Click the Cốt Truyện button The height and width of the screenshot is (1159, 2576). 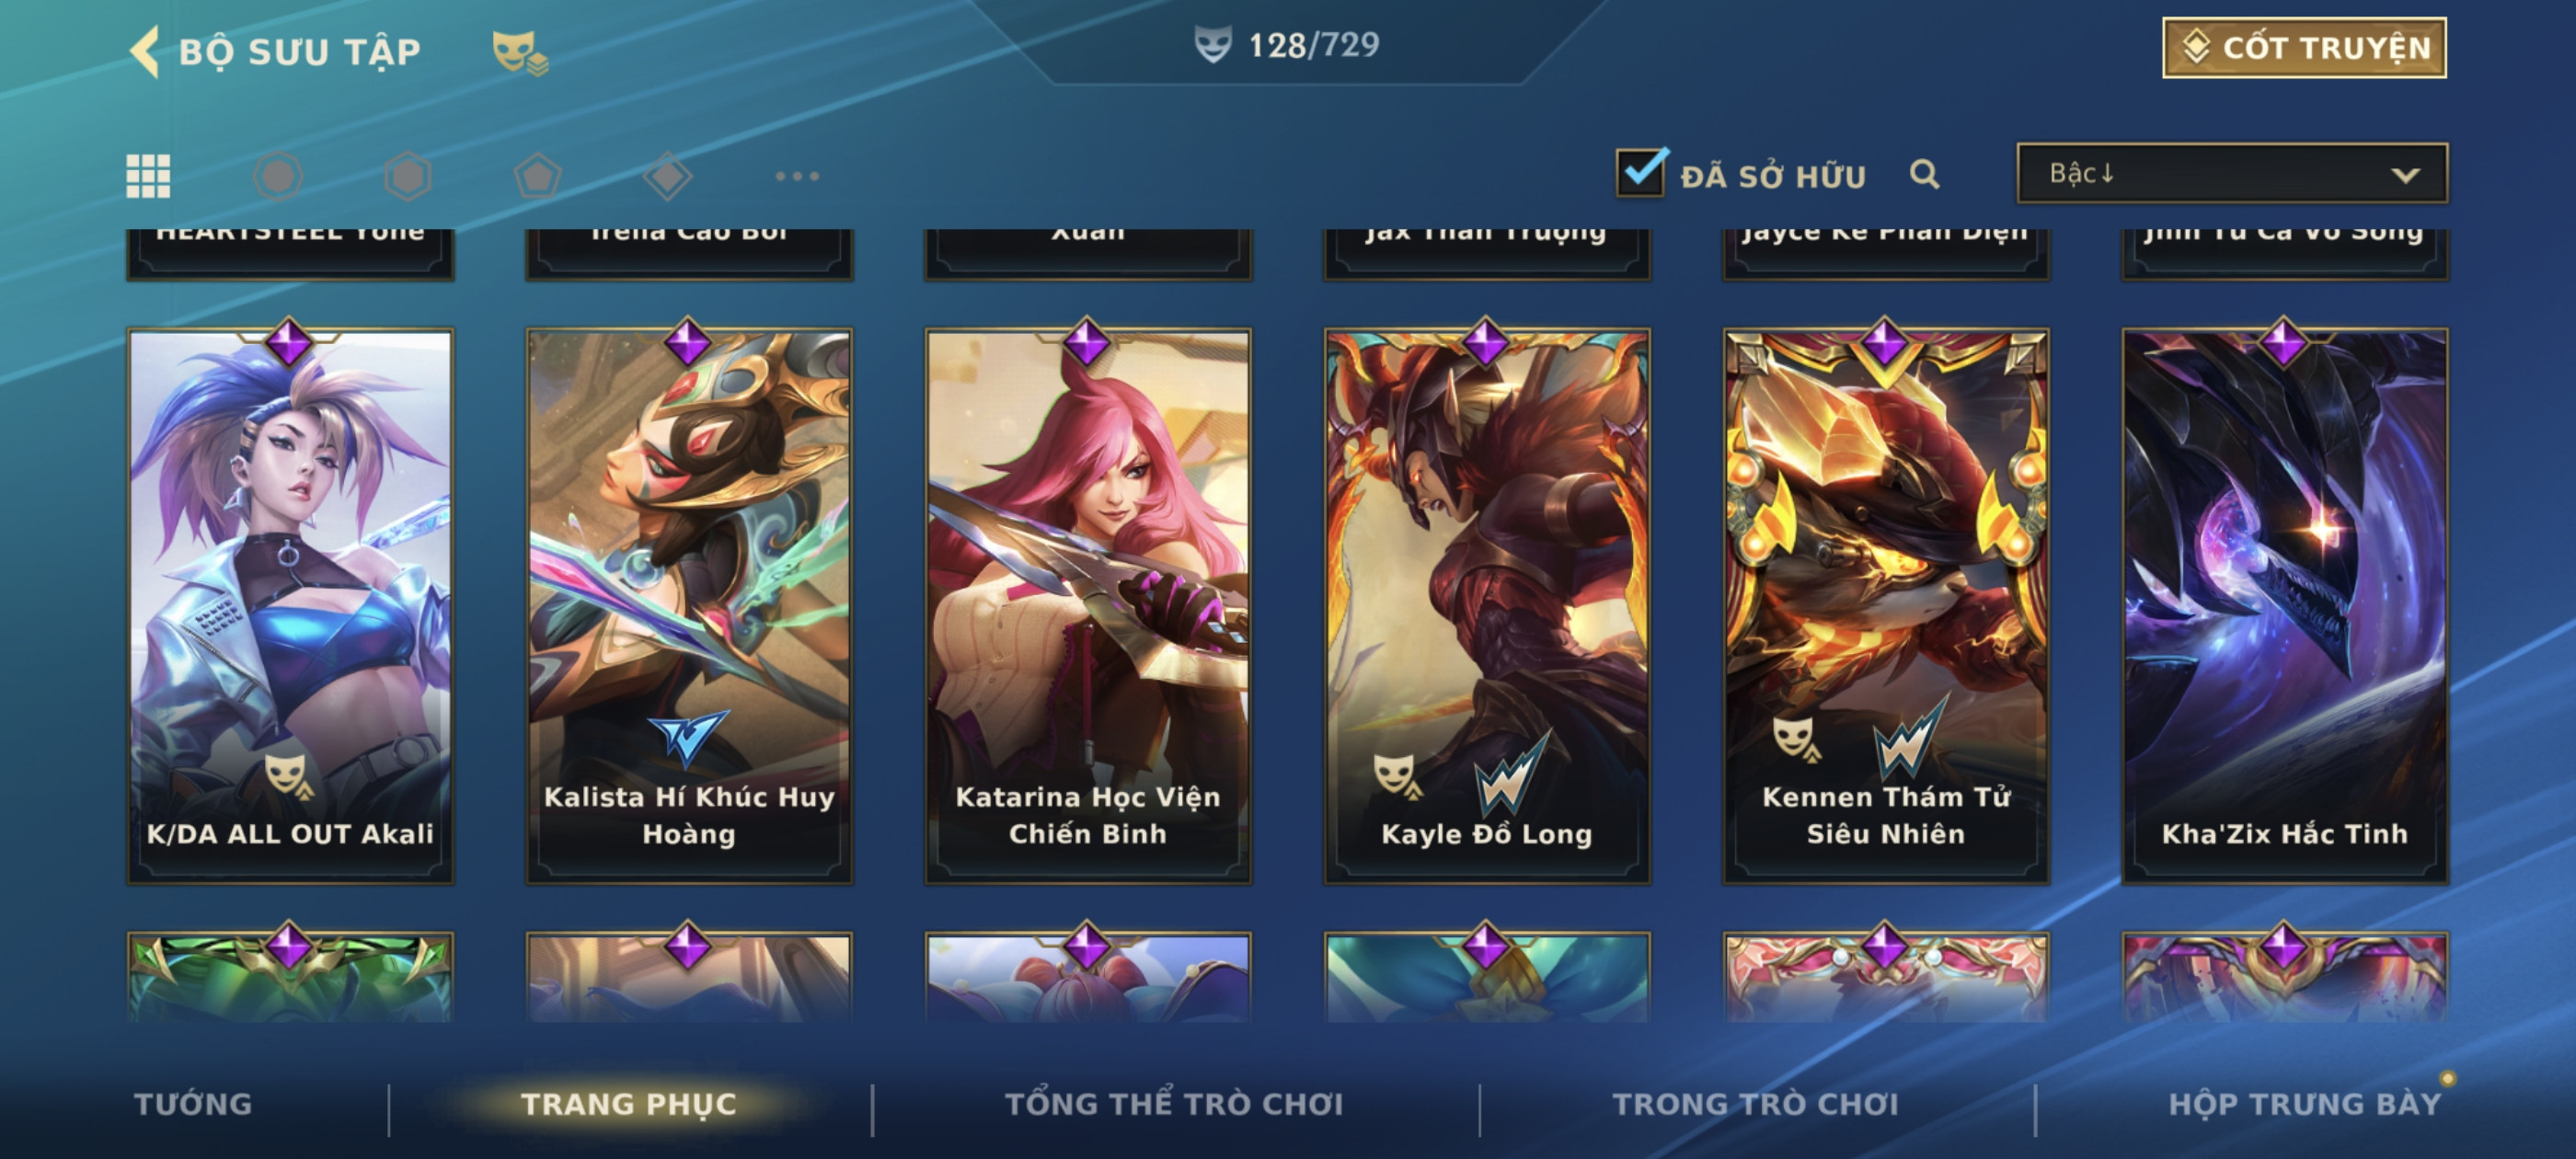point(2304,47)
